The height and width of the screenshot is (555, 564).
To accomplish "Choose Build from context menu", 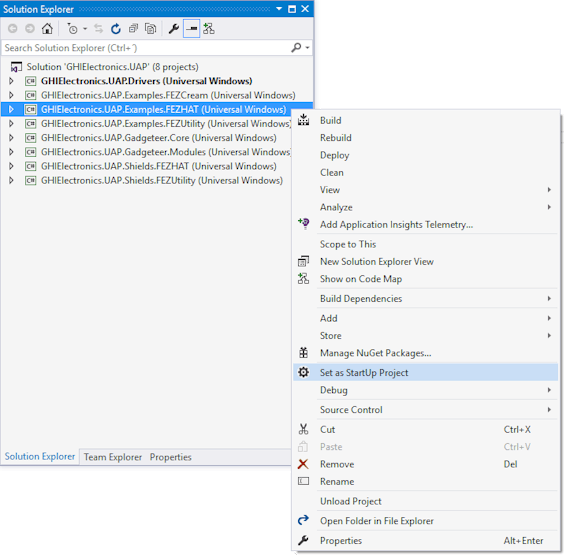I will pyautogui.click(x=426, y=120).
